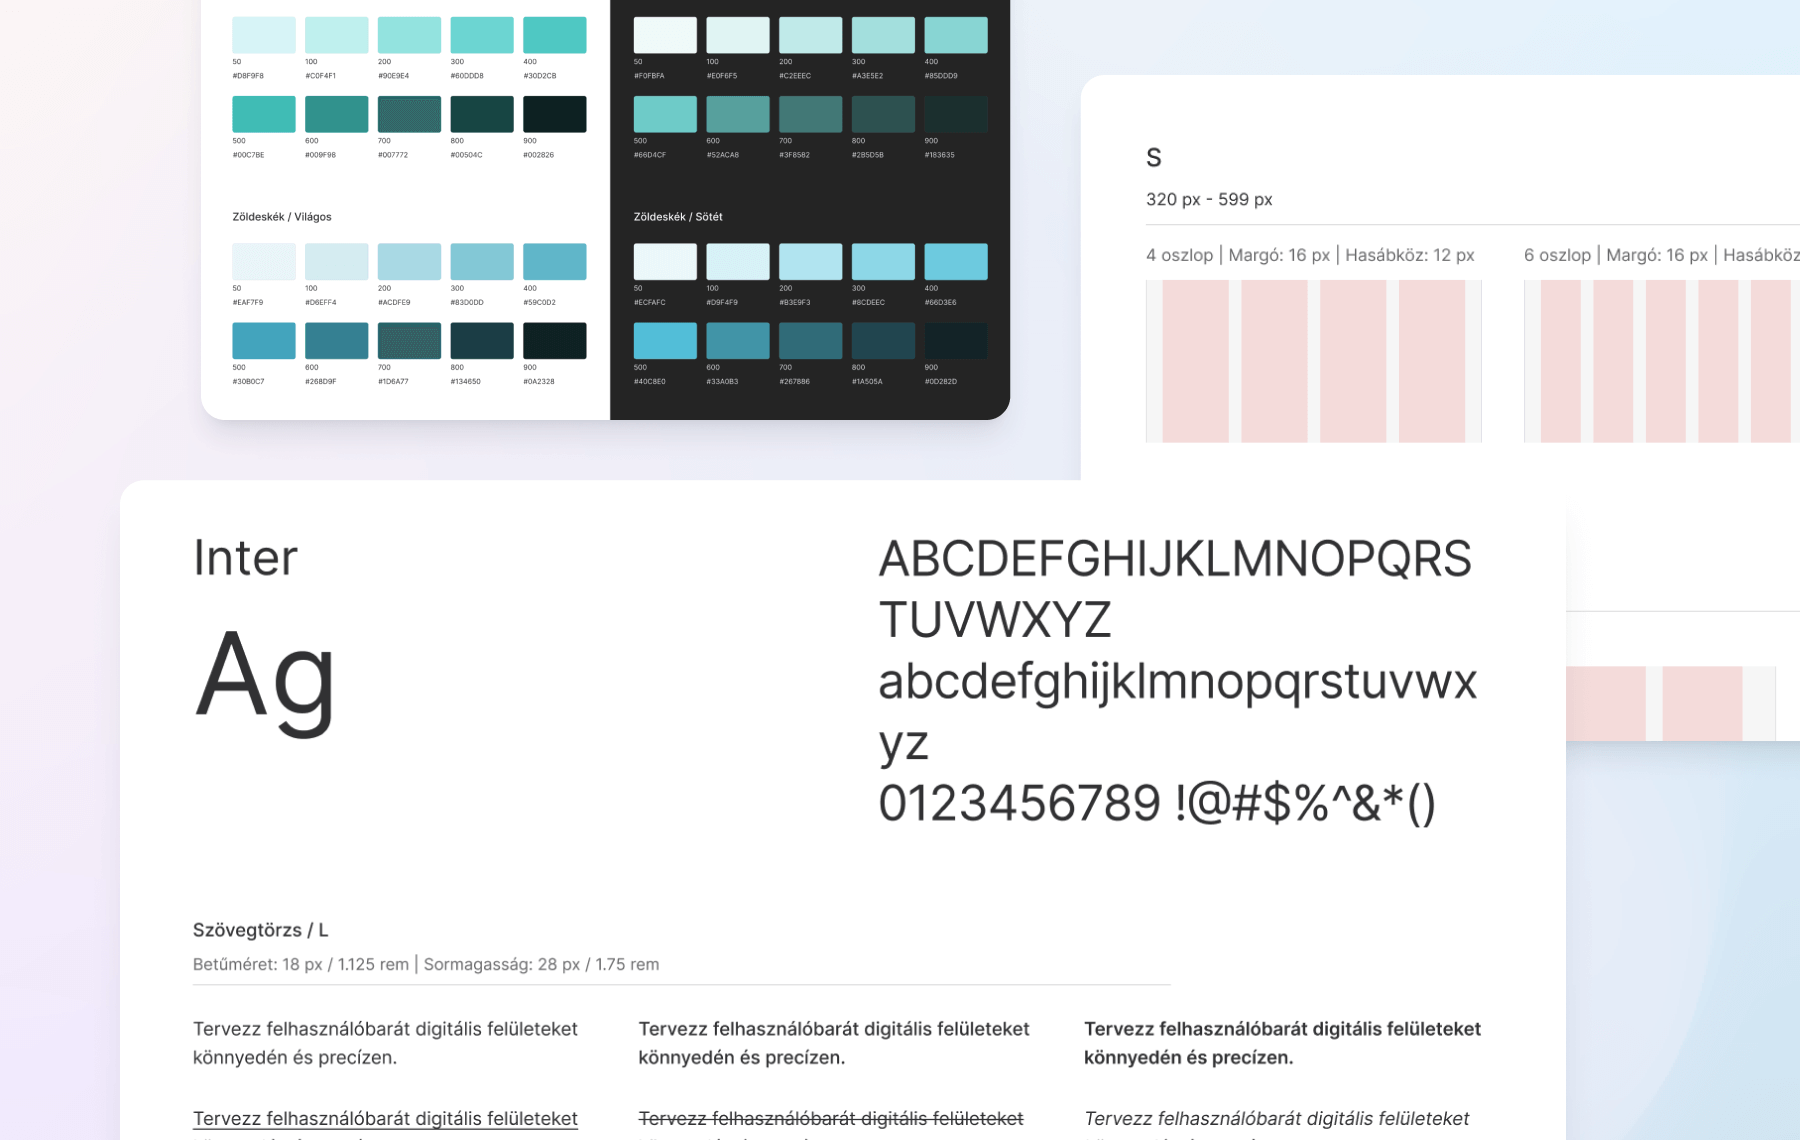Select the #F0FBFA dark-theme swatch

coord(665,35)
